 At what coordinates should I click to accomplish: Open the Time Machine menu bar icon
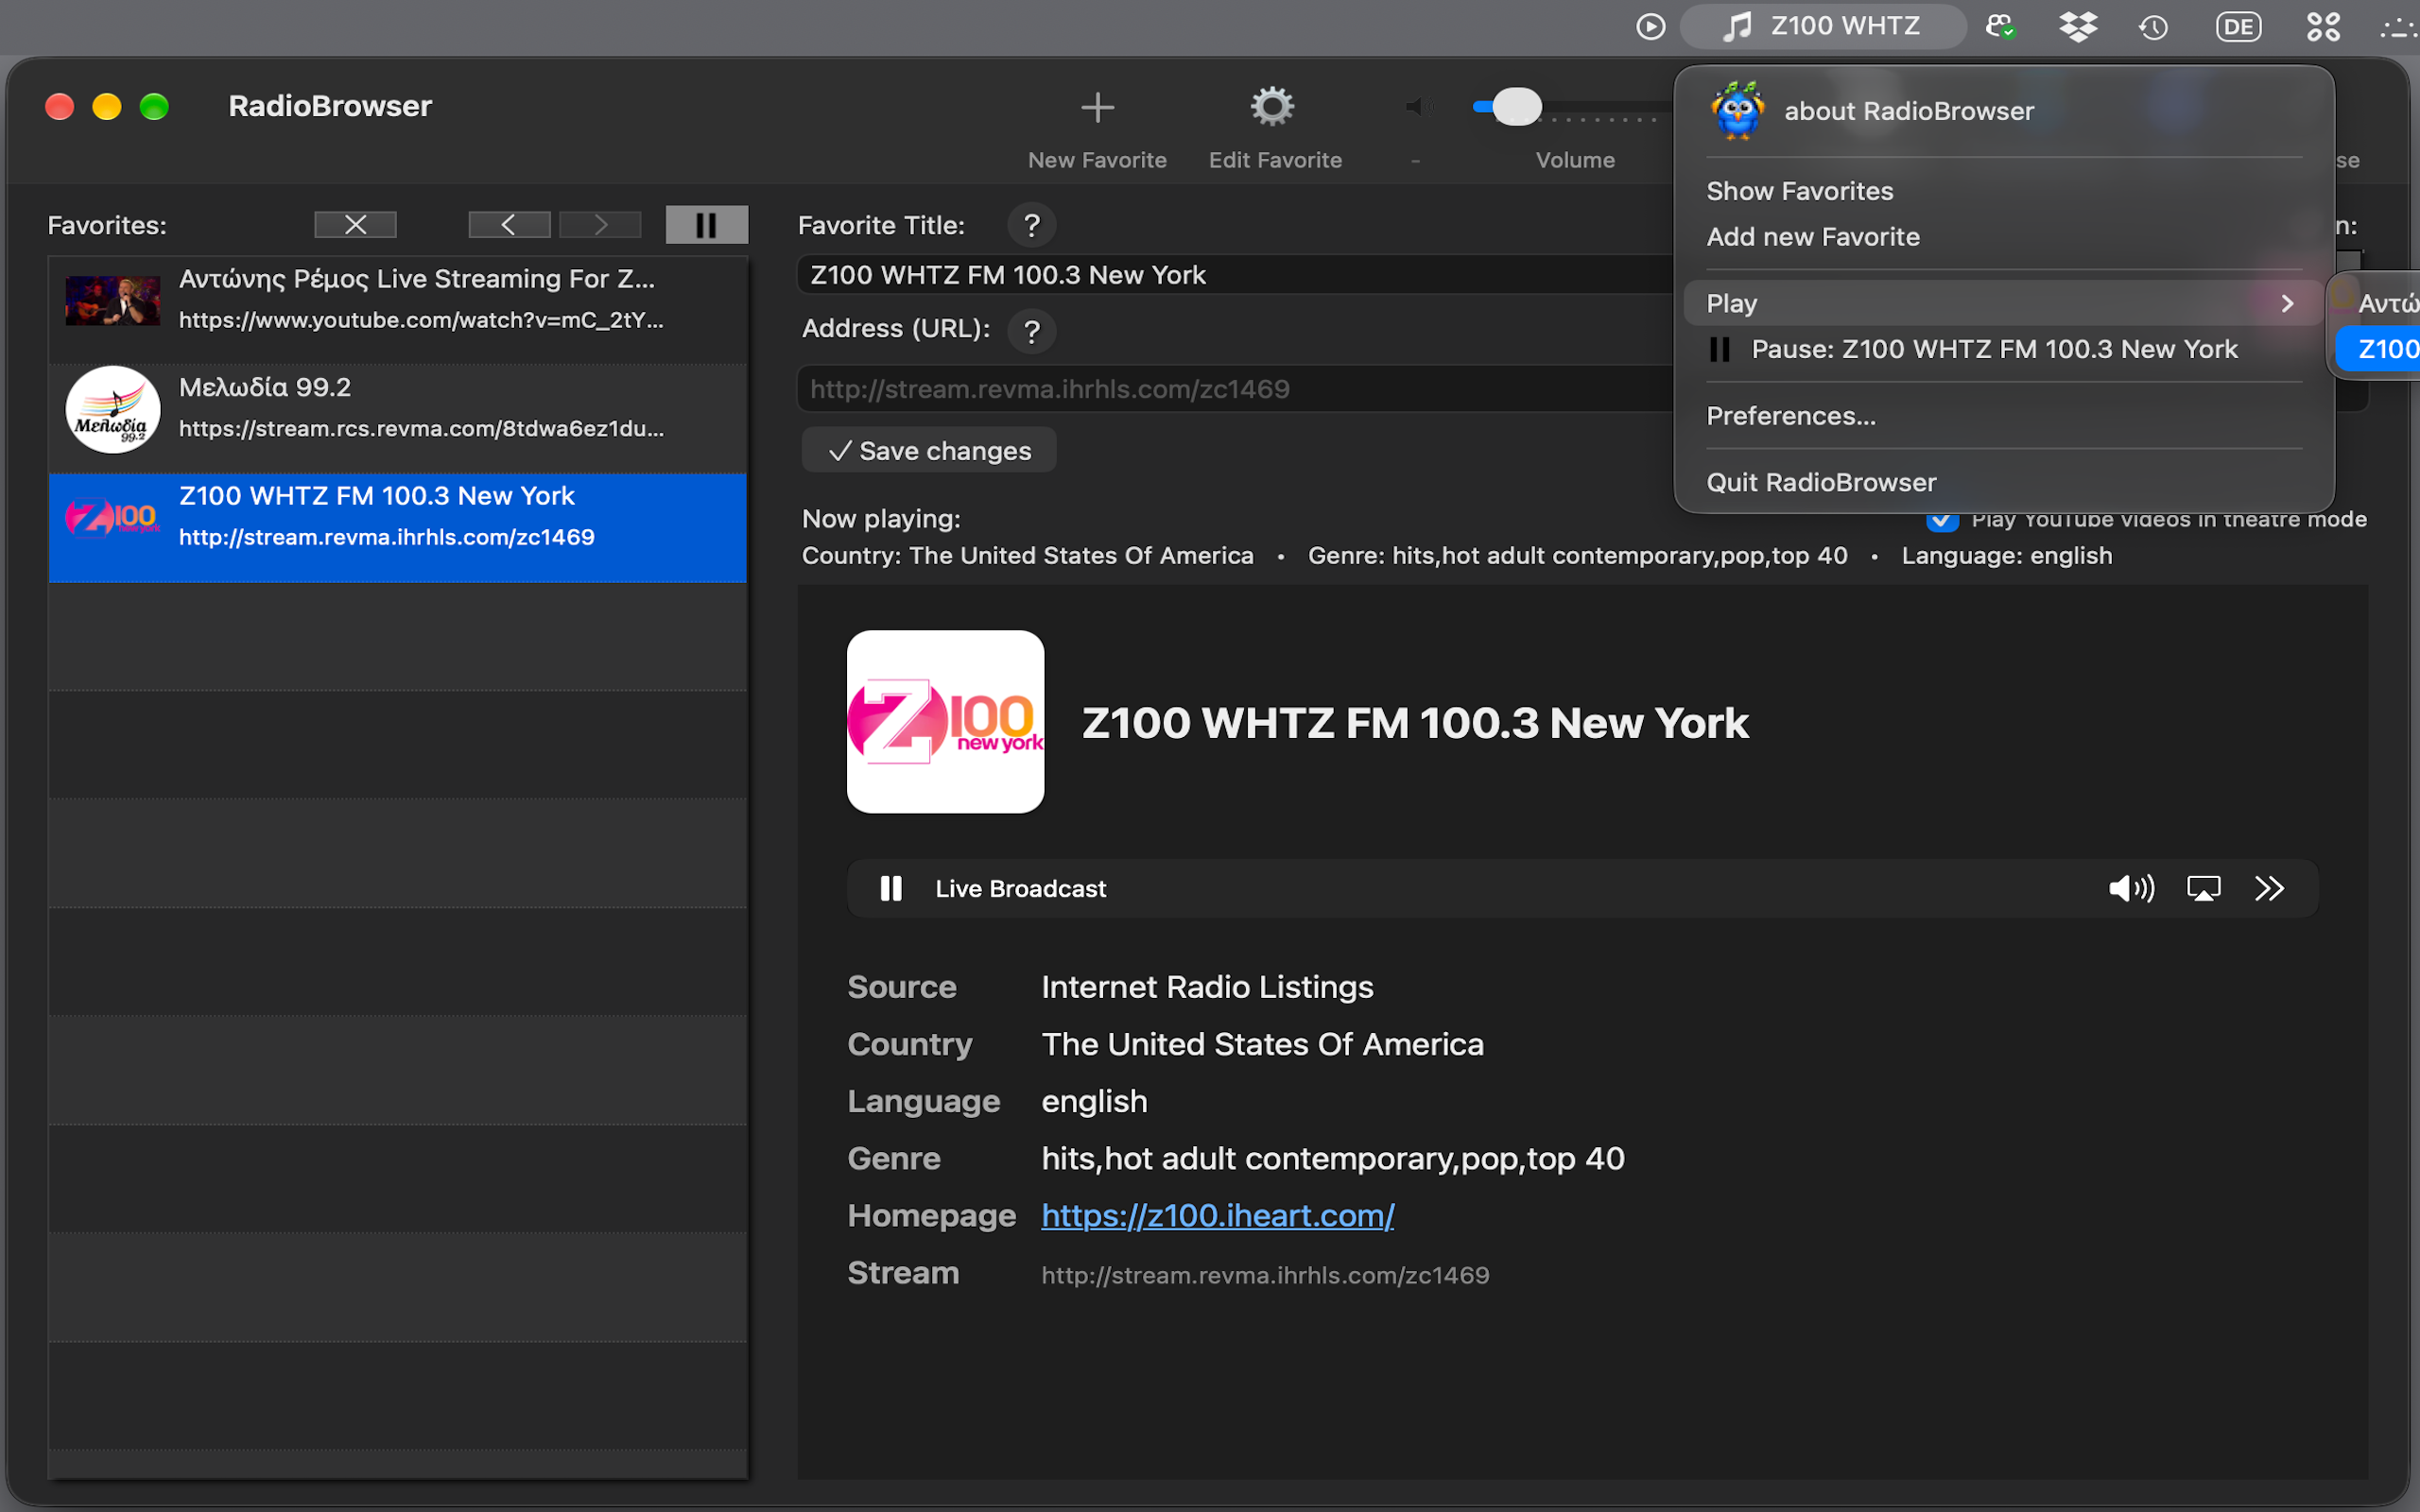(2153, 27)
